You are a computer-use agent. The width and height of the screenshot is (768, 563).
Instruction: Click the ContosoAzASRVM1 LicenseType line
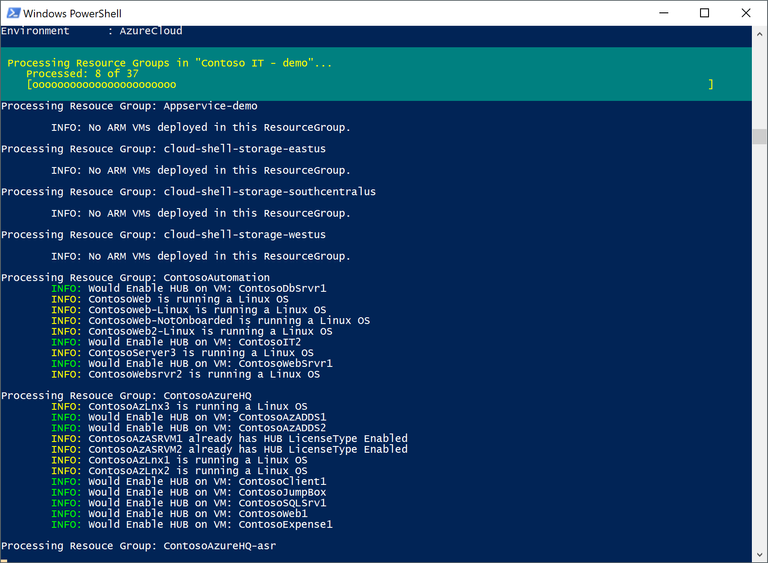tap(229, 439)
